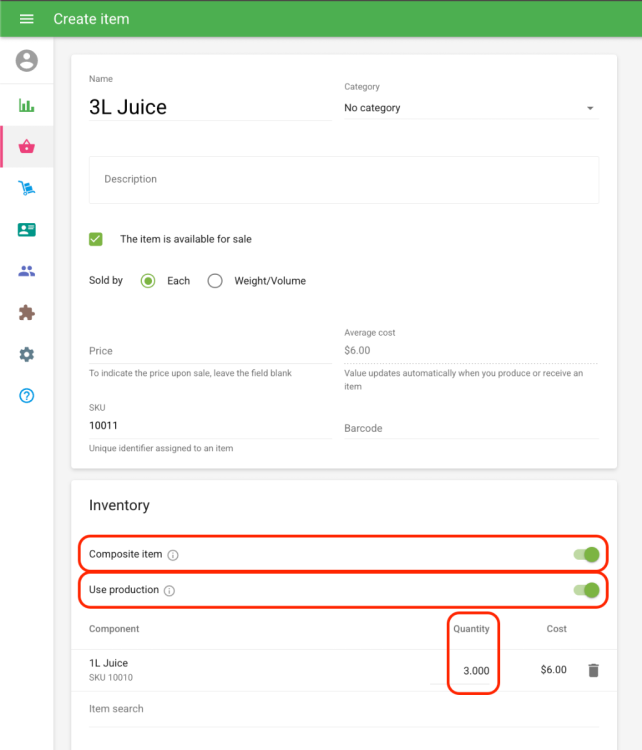Show info tooltip for Composite item
The image size is (642, 750).
click(x=173, y=555)
